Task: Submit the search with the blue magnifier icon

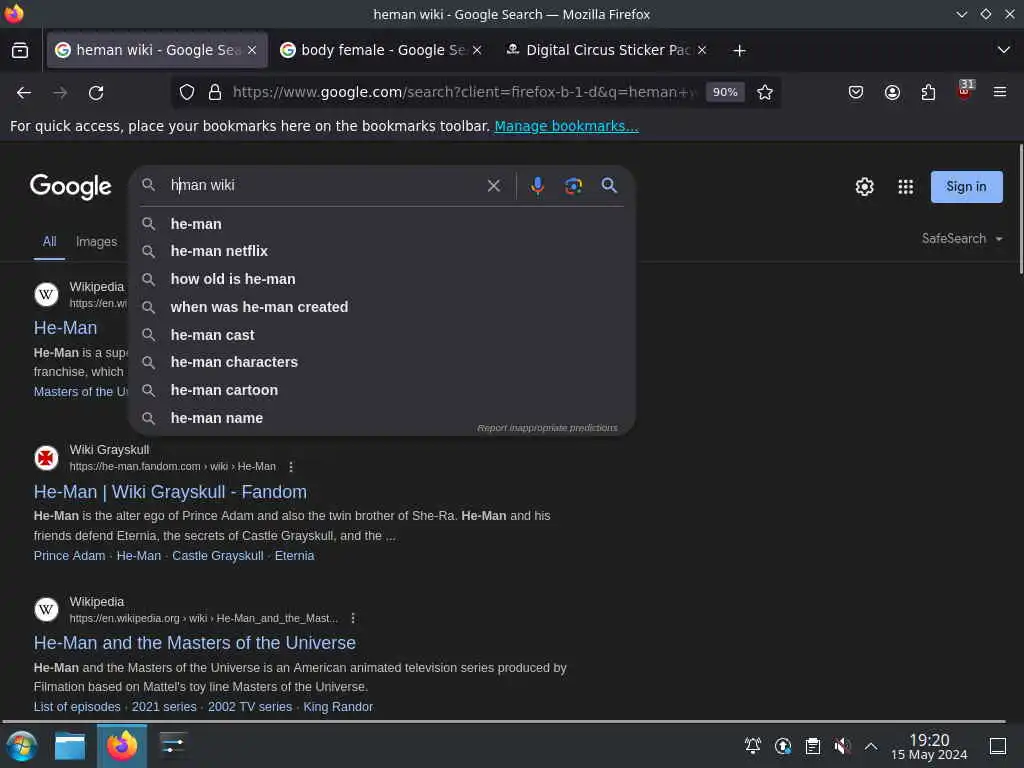Action: tap(609, 185)
